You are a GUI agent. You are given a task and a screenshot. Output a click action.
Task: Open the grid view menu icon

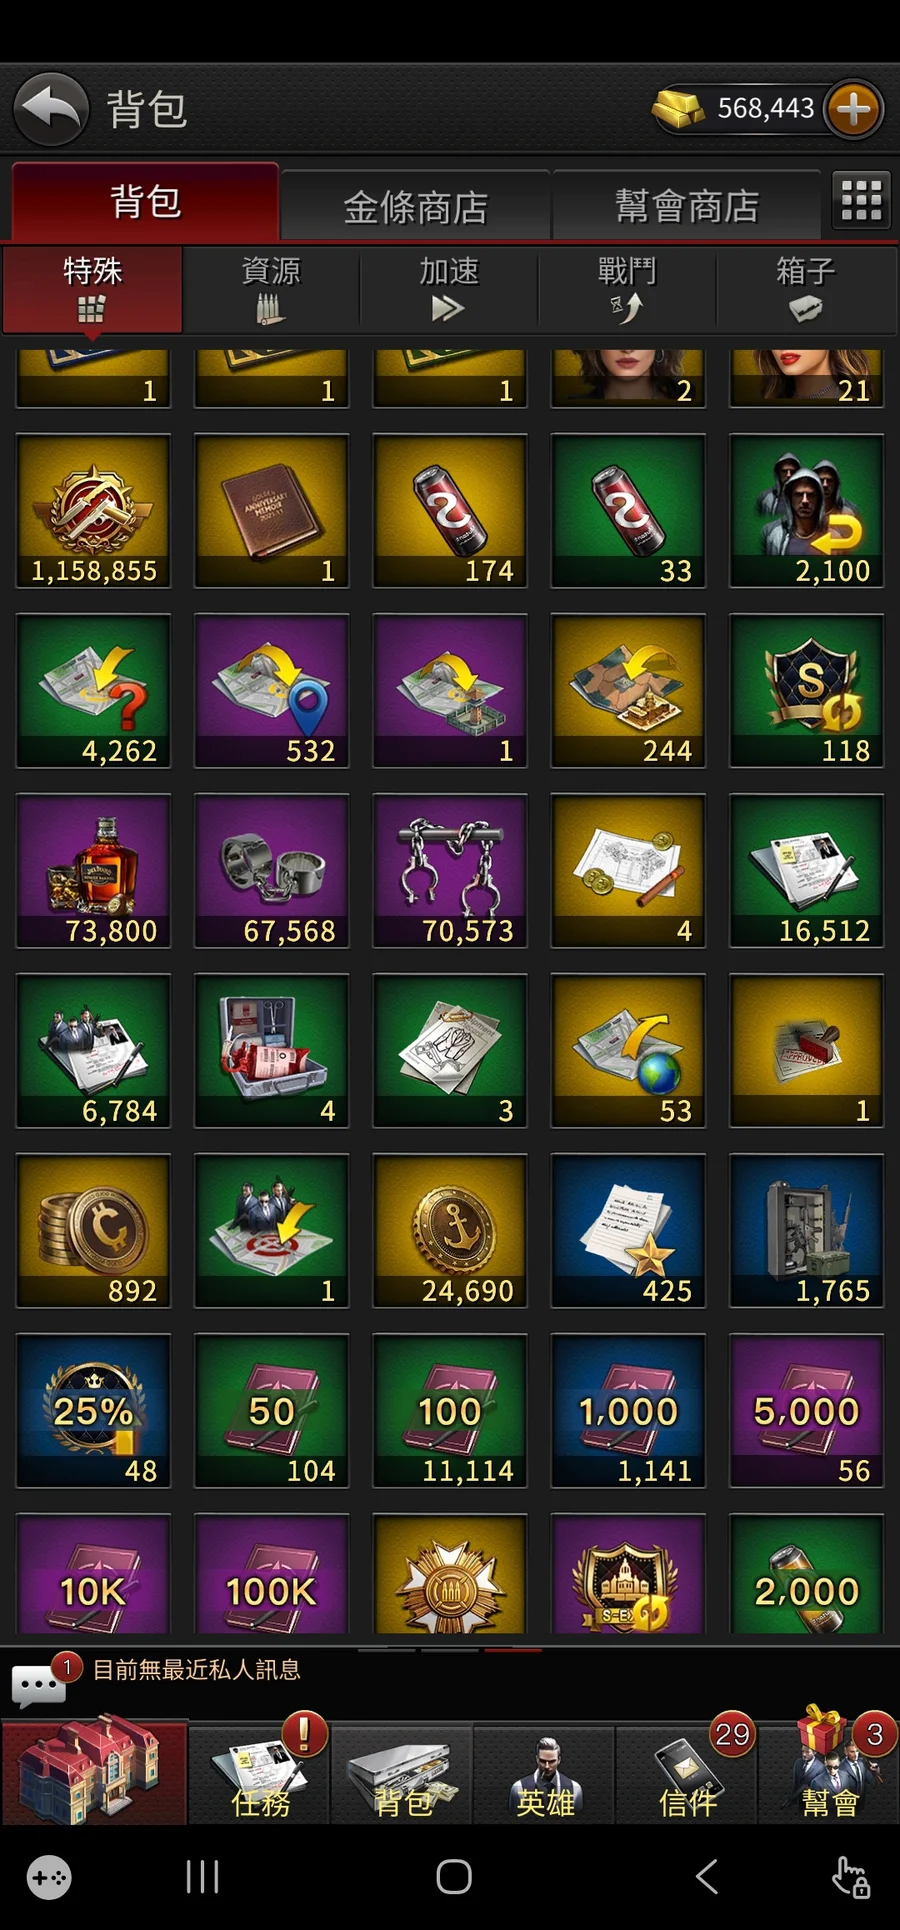pos(861,199)
